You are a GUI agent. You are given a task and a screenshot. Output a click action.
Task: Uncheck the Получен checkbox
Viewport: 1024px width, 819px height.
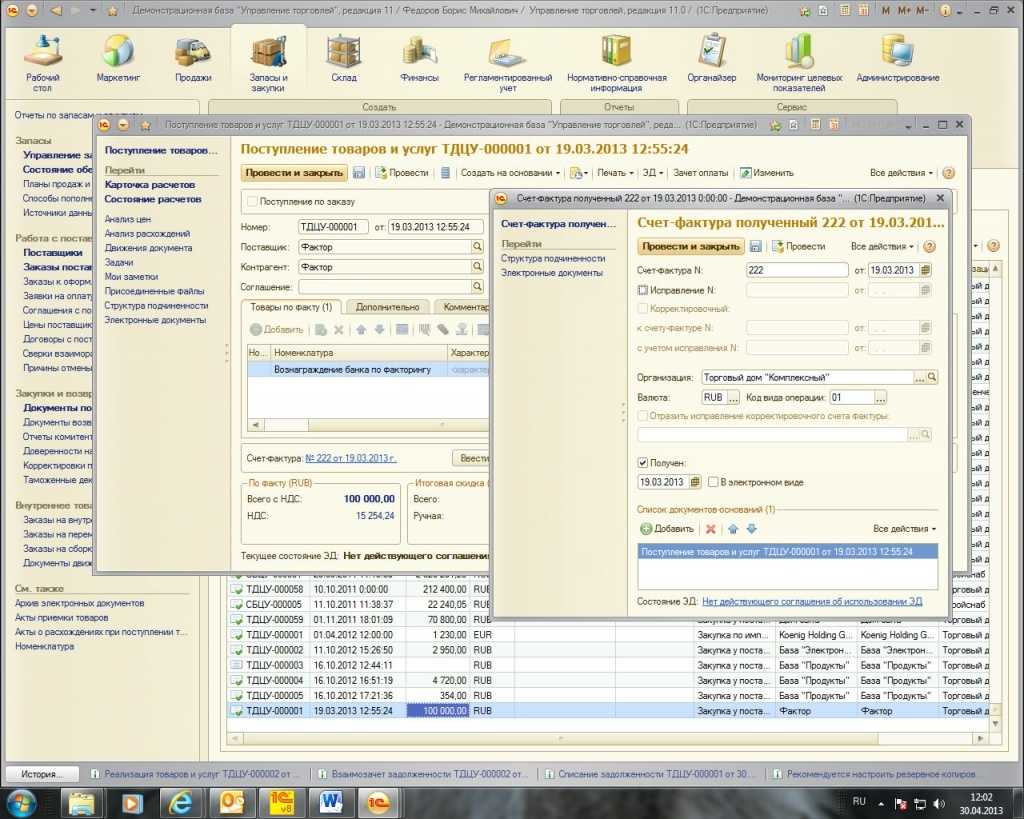643,463
